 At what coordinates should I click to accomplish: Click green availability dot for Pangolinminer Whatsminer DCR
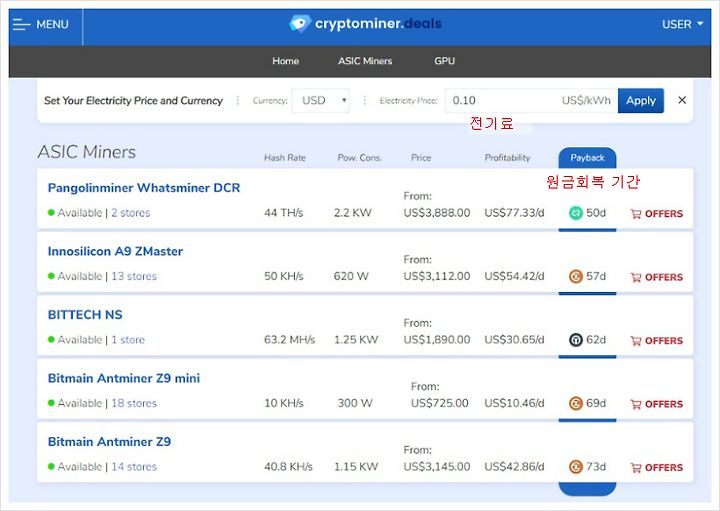pos(51,213)
